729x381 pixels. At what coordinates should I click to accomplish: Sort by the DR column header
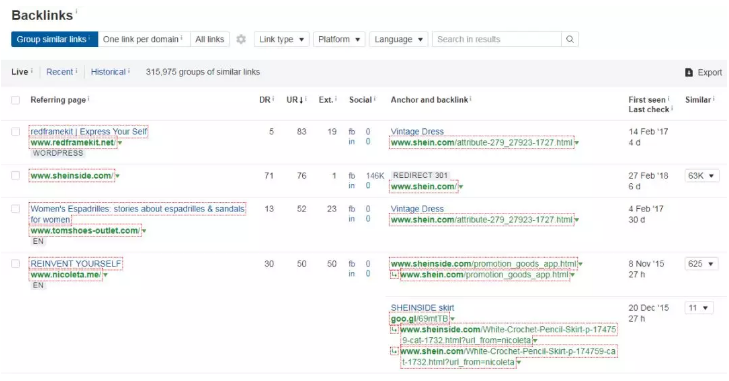click(265, 100)
